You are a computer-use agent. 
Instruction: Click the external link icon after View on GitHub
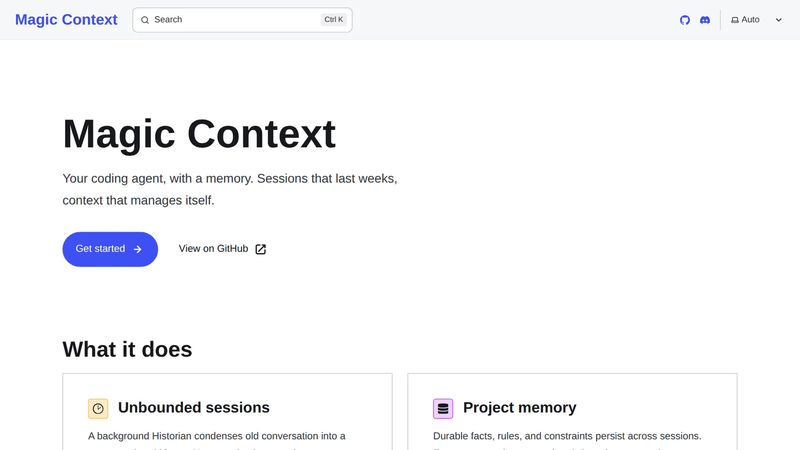click(x=261, y=249)
